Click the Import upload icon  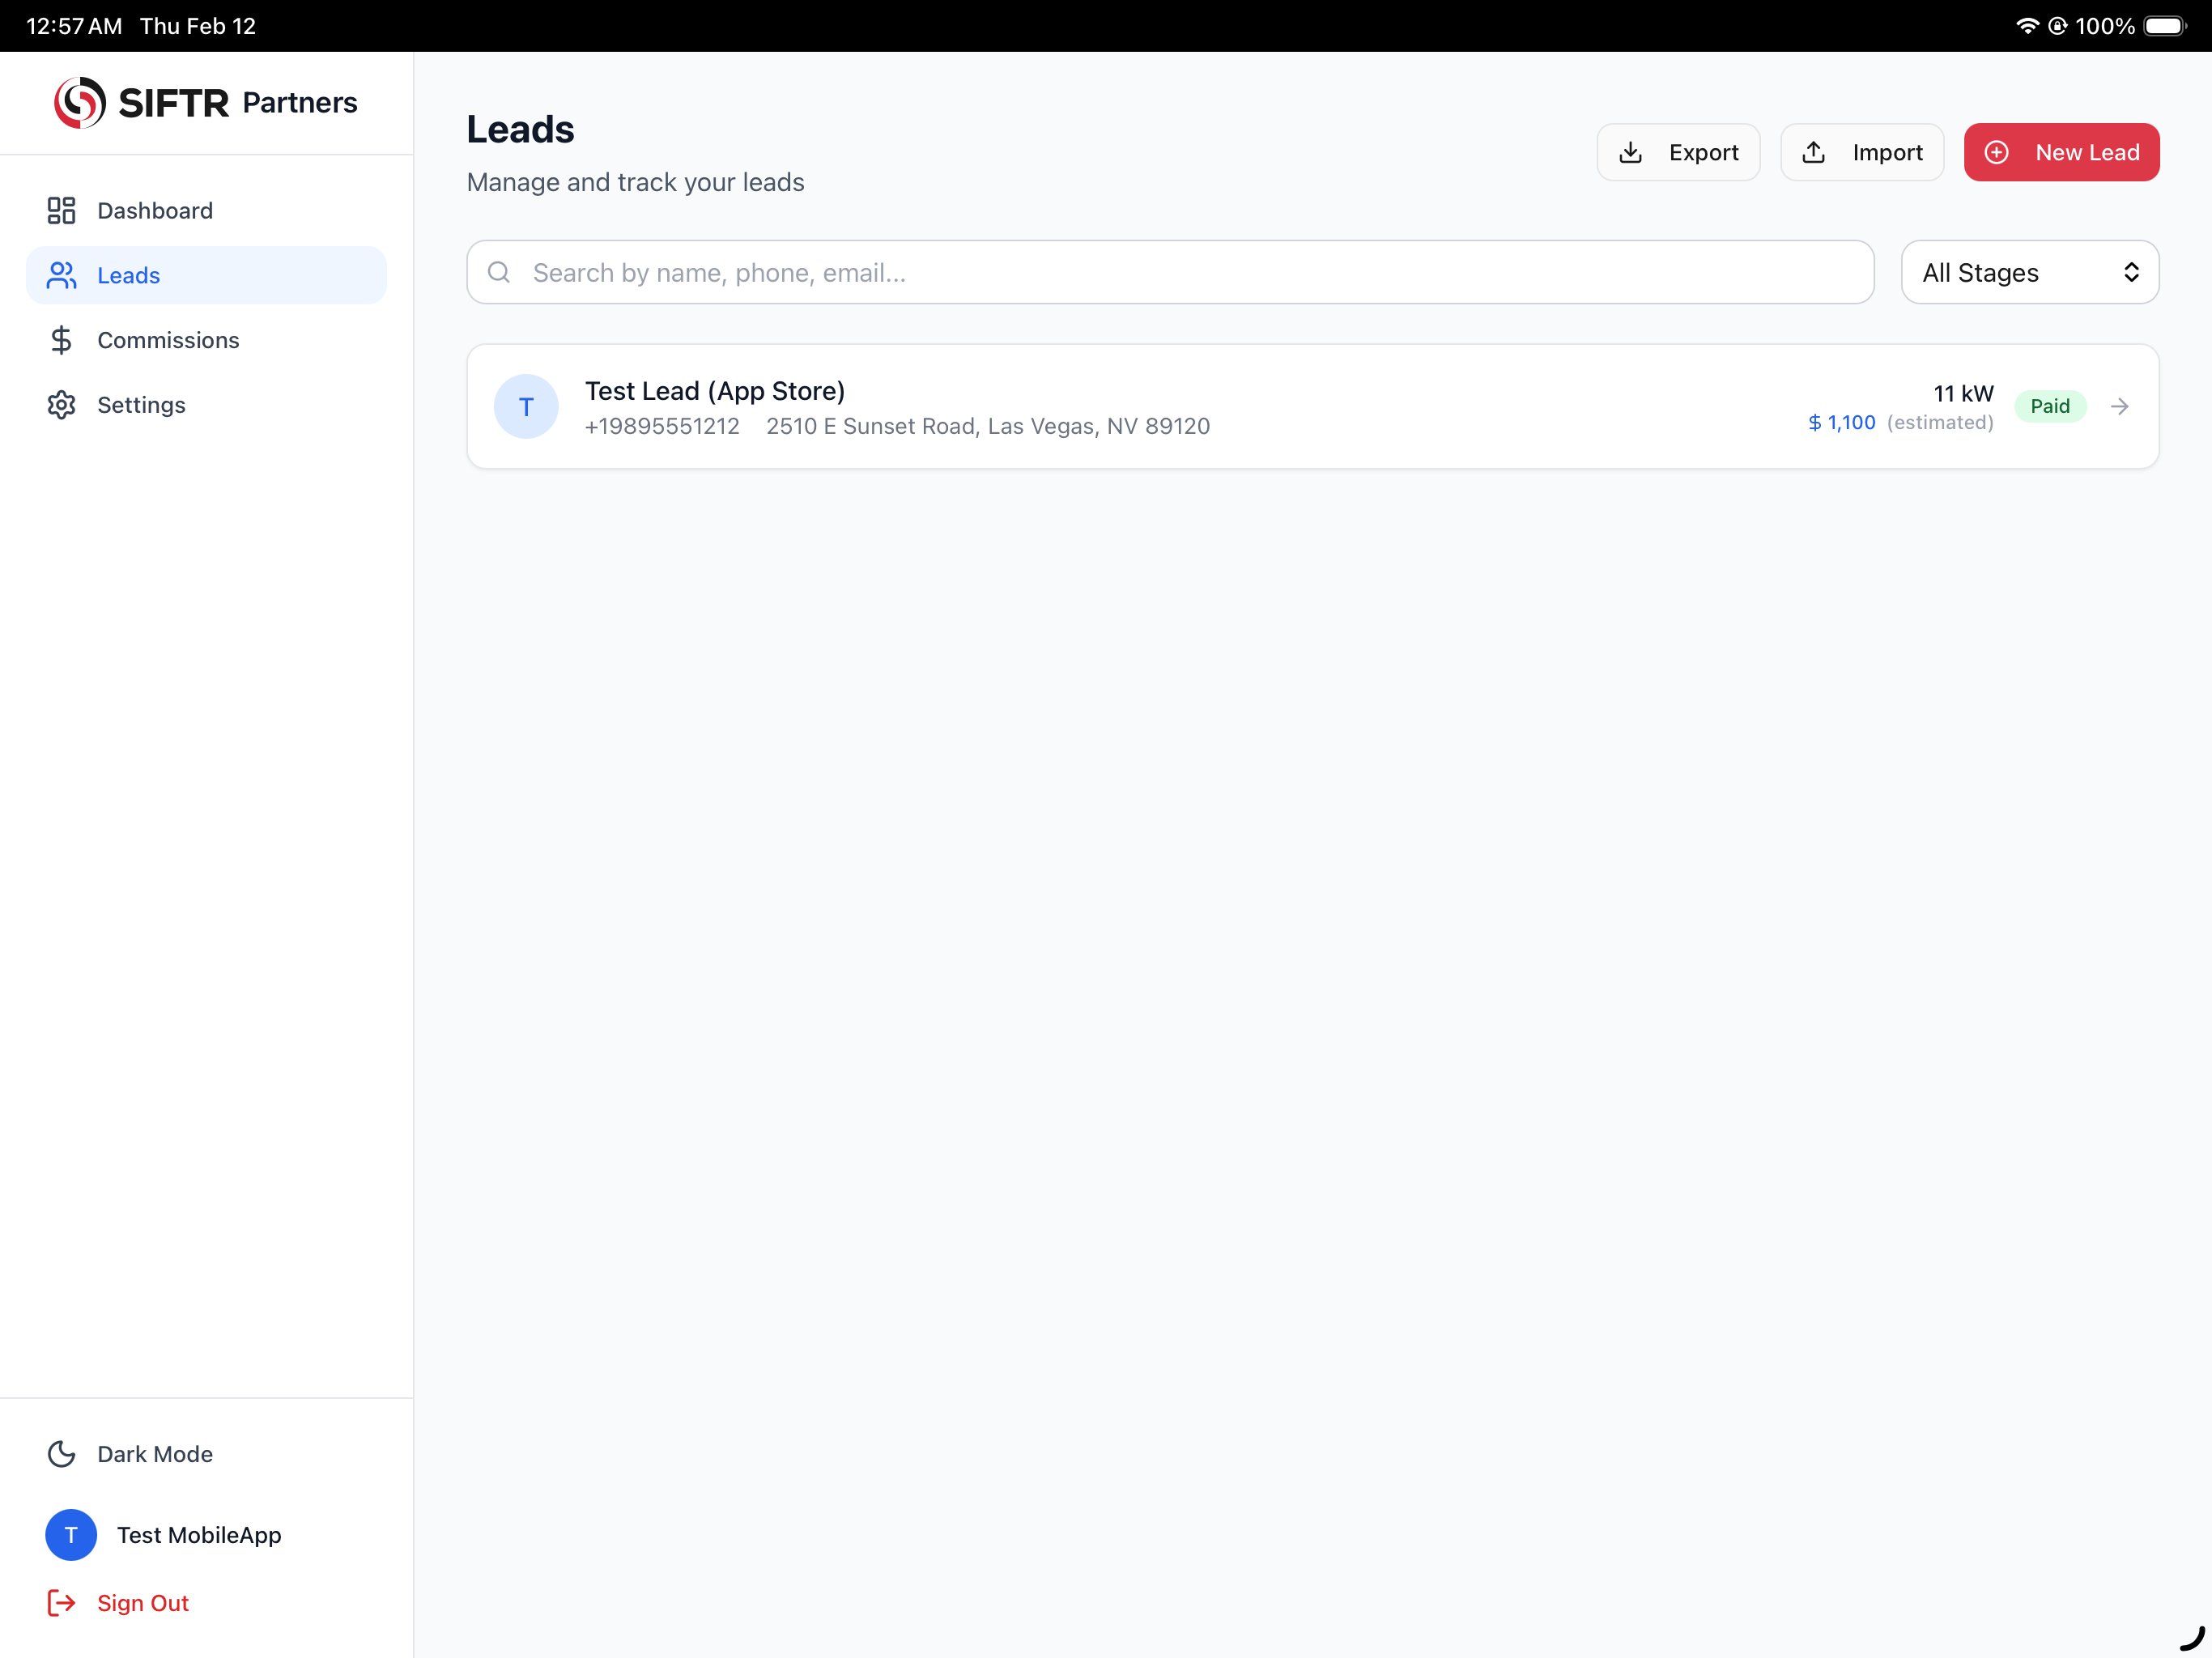click(1813, 152)
